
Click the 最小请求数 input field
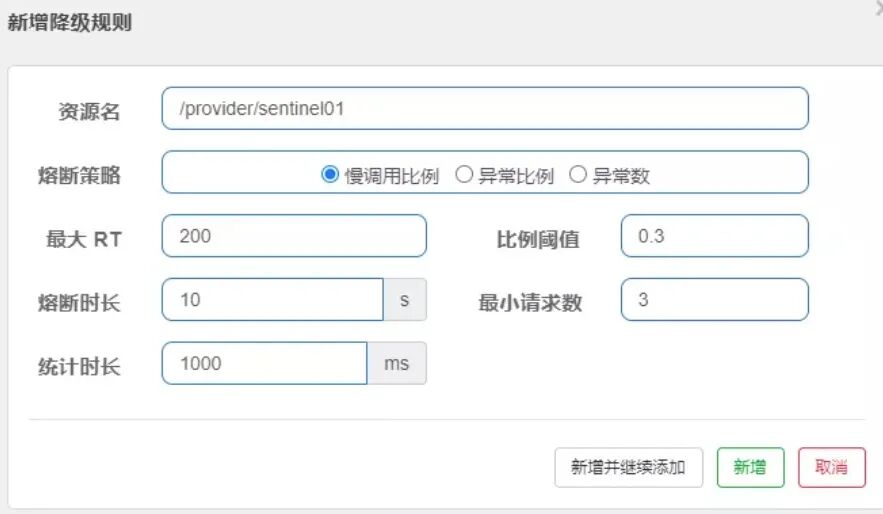(715, 299)
